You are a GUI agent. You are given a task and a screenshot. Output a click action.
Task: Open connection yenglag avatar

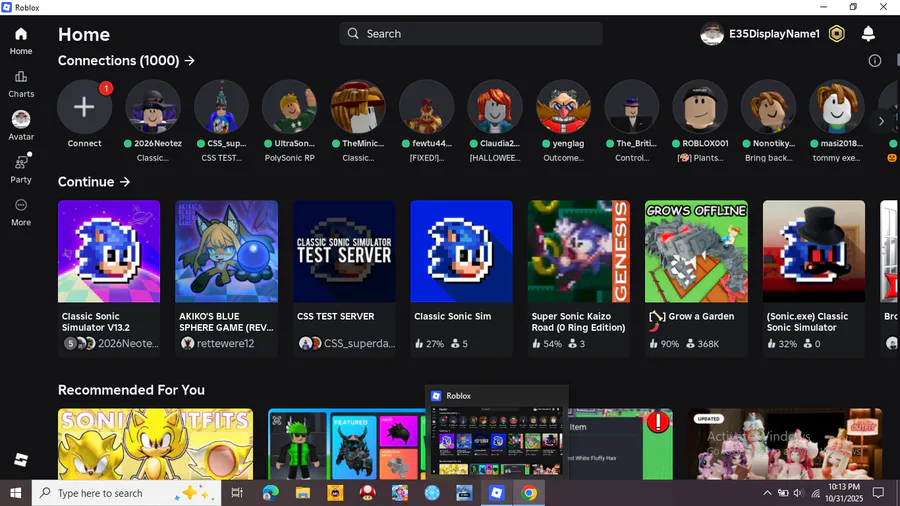point(563,107)
